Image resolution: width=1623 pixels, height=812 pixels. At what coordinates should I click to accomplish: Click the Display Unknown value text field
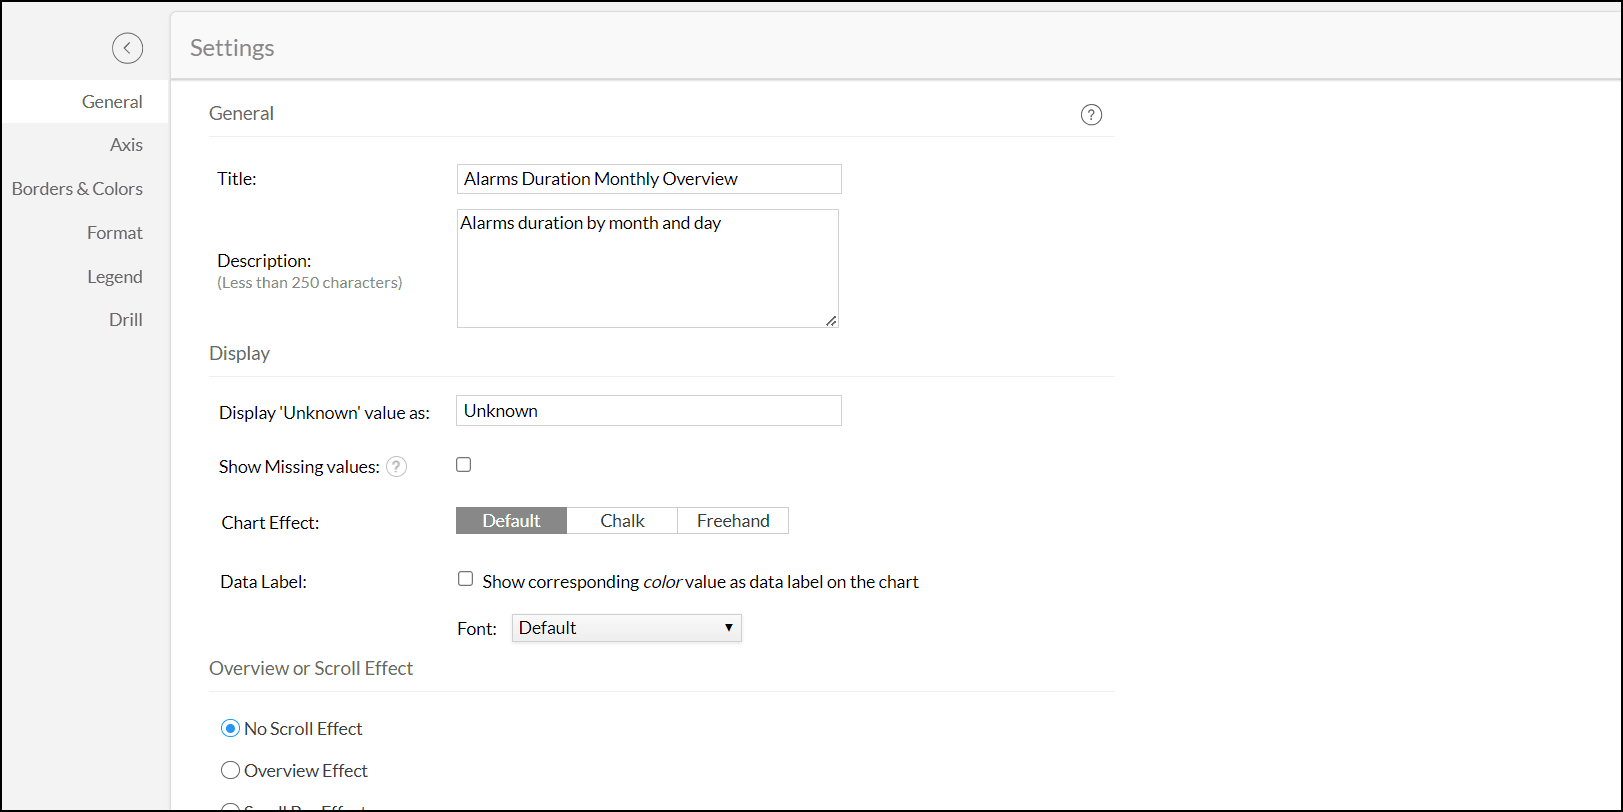coord(648,411)
